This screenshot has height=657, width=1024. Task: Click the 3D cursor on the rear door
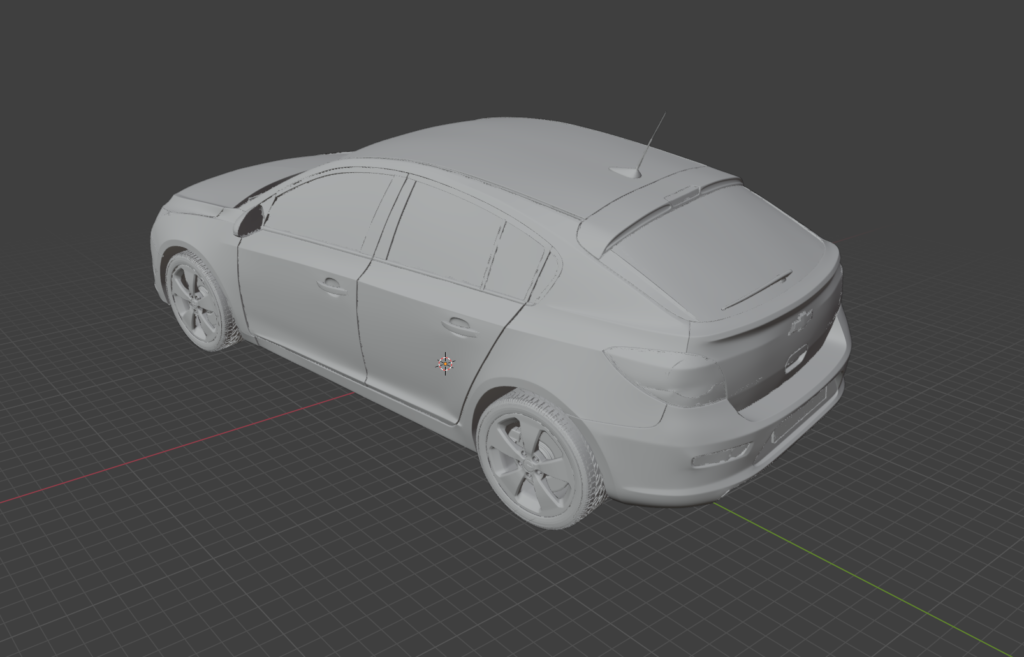(x=445, y=363)
